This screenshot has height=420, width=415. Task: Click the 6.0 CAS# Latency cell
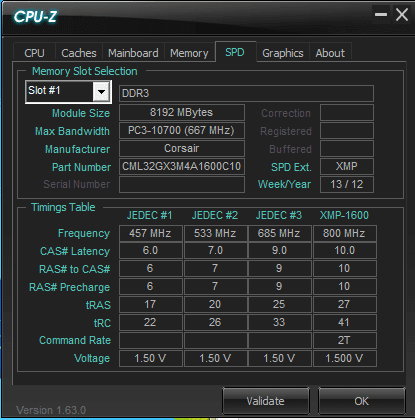click(151, 251)
